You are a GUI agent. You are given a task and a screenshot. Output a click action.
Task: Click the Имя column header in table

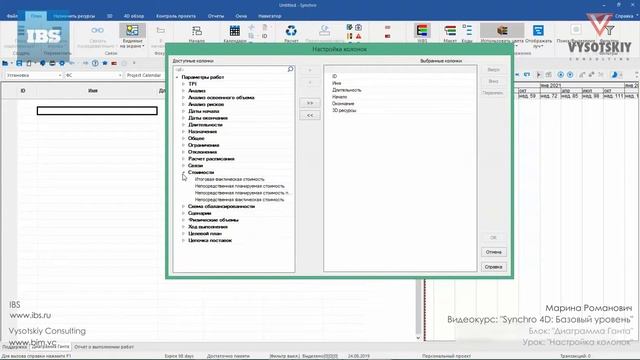(93, 91)
